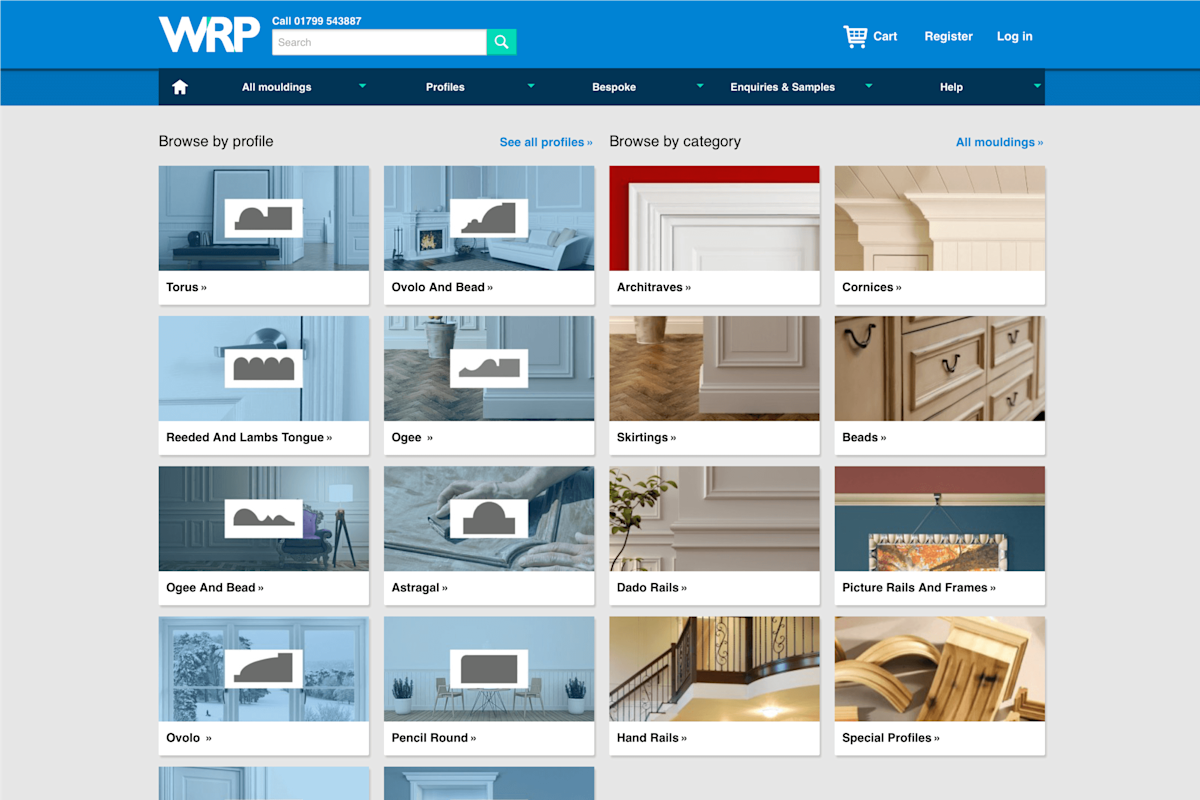Open the Cart text link
The image size is (1200, 800).
(885, 36)
